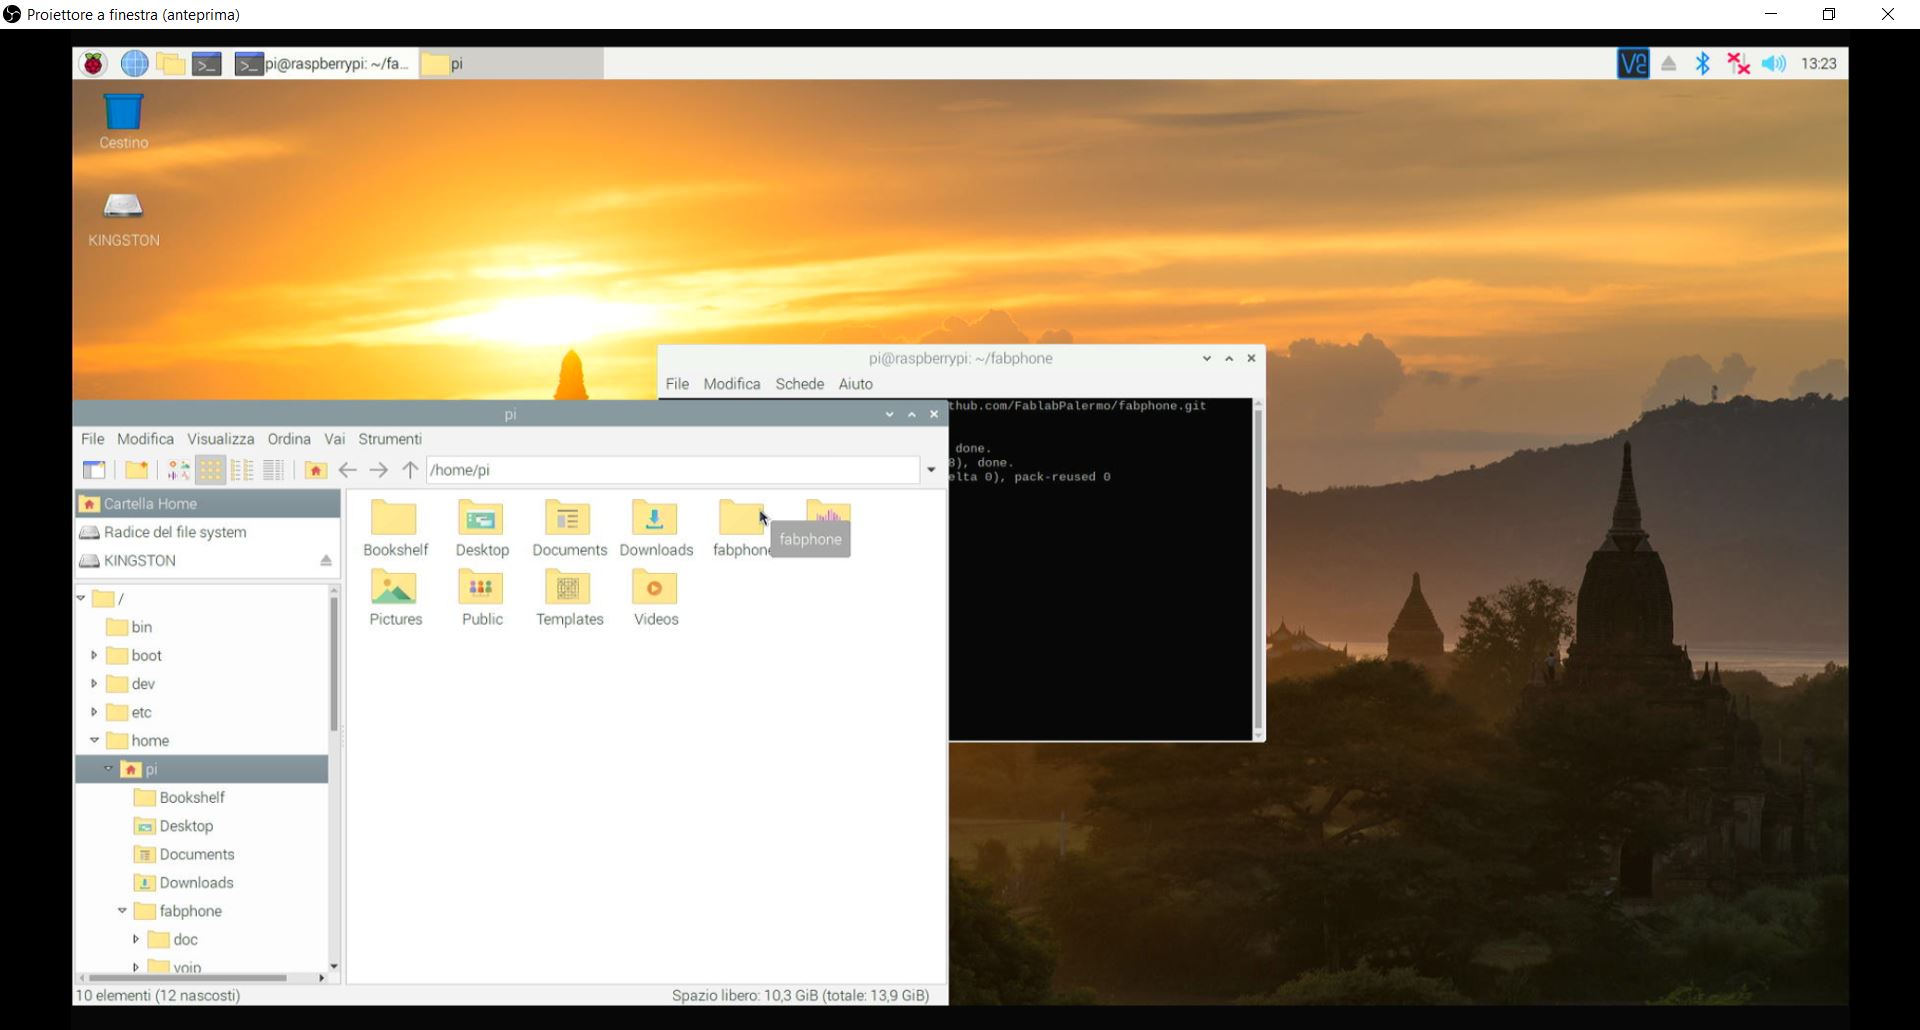Select bin folder in tree
This screenshot has height=1030, width=1920.
(x=130, y=627)
